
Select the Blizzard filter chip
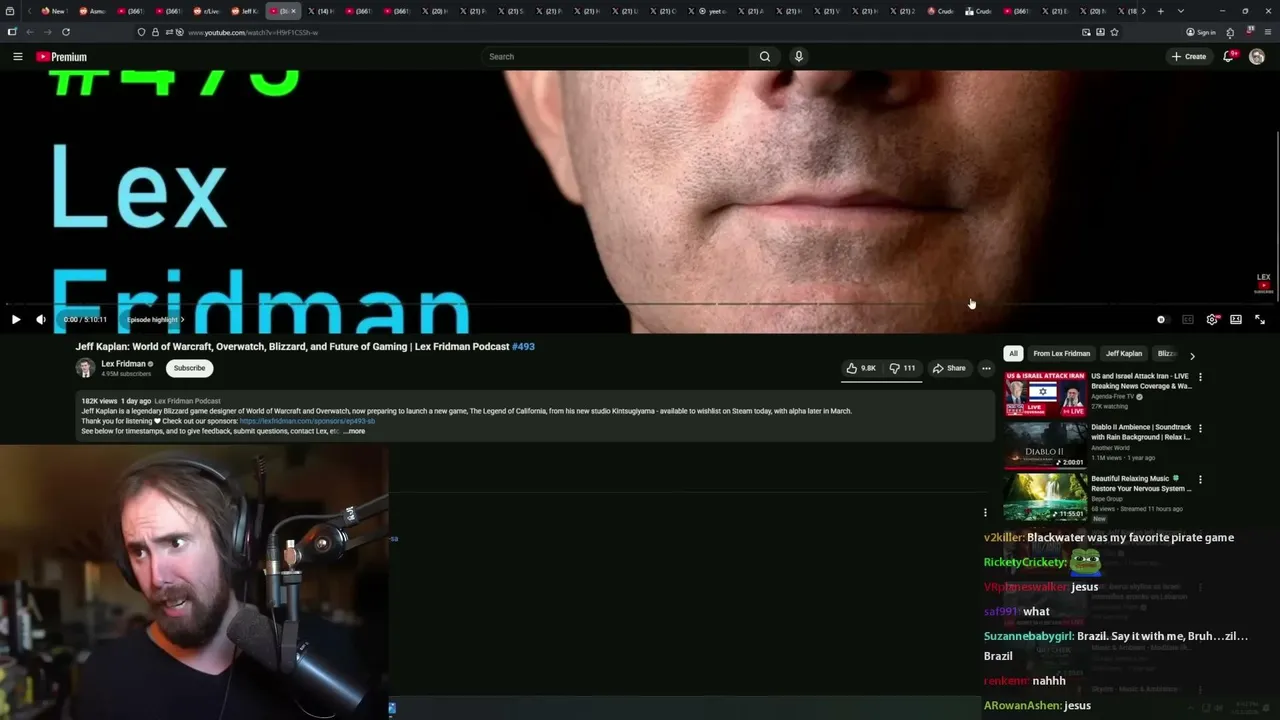coord(1167,353)
